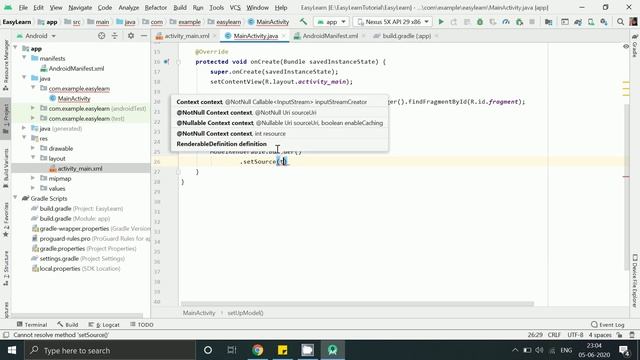Click the UTF-8 encoding indicator

click(575, 335)
